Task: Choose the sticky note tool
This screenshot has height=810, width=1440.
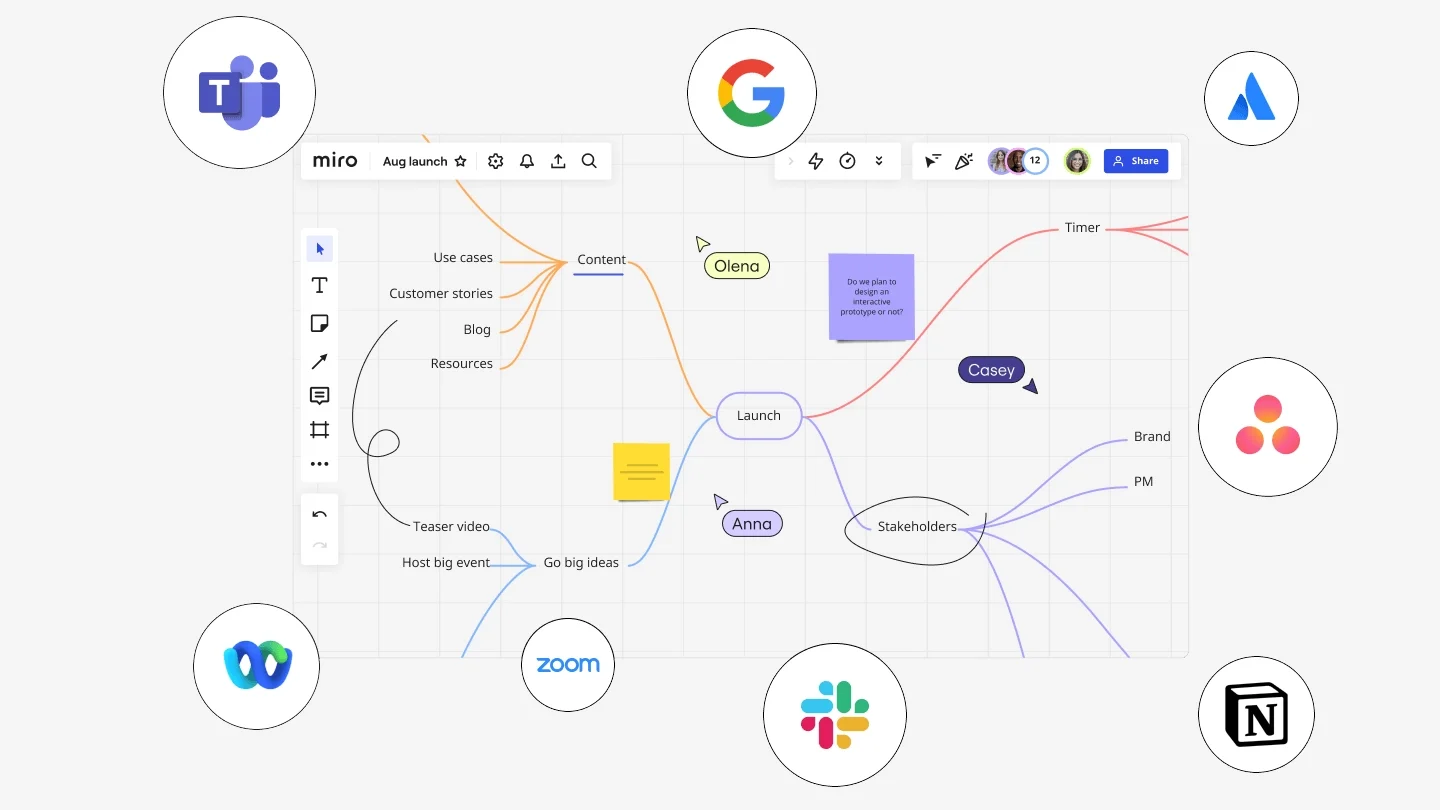Action: coord(320,323)
